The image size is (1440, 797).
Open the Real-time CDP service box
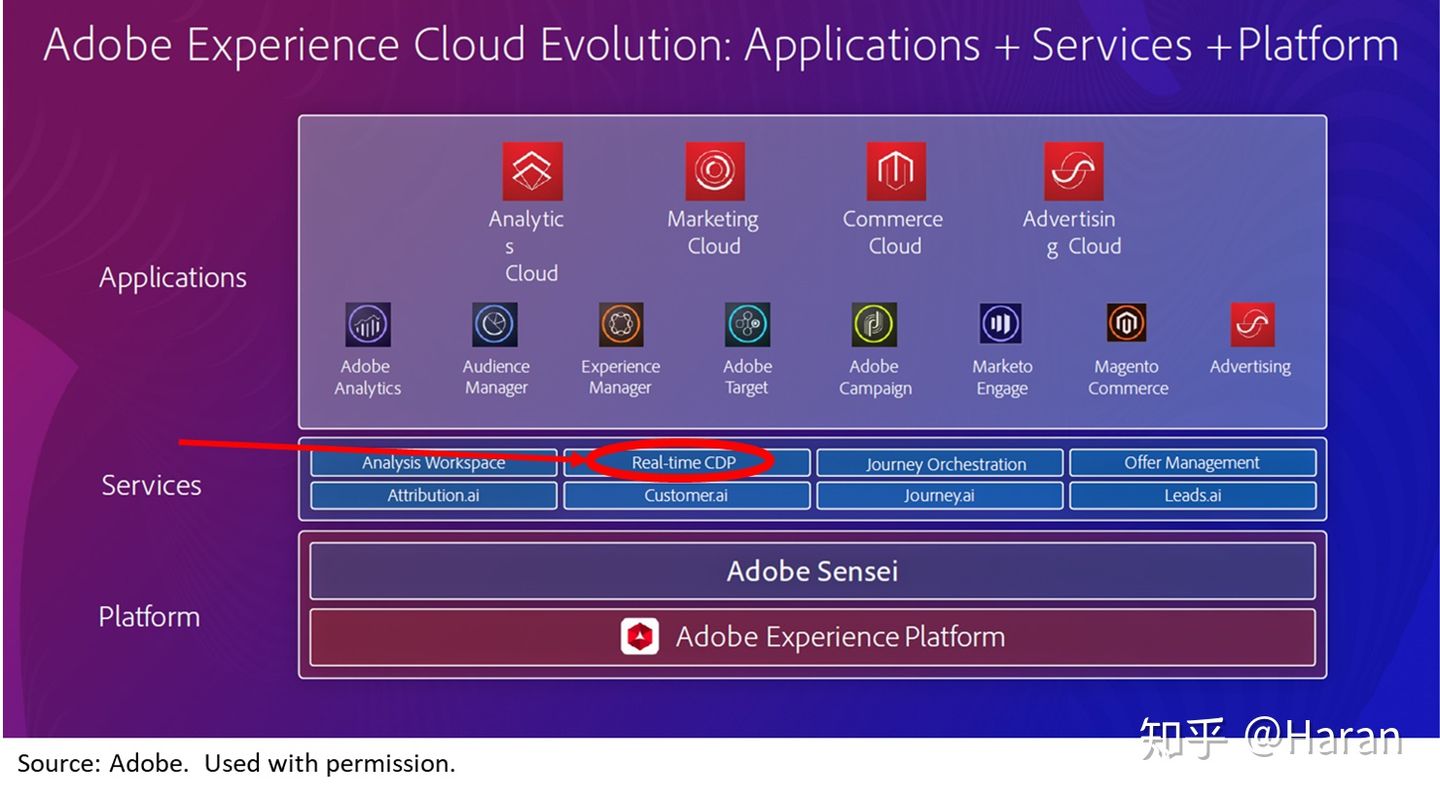click(687, 463)
